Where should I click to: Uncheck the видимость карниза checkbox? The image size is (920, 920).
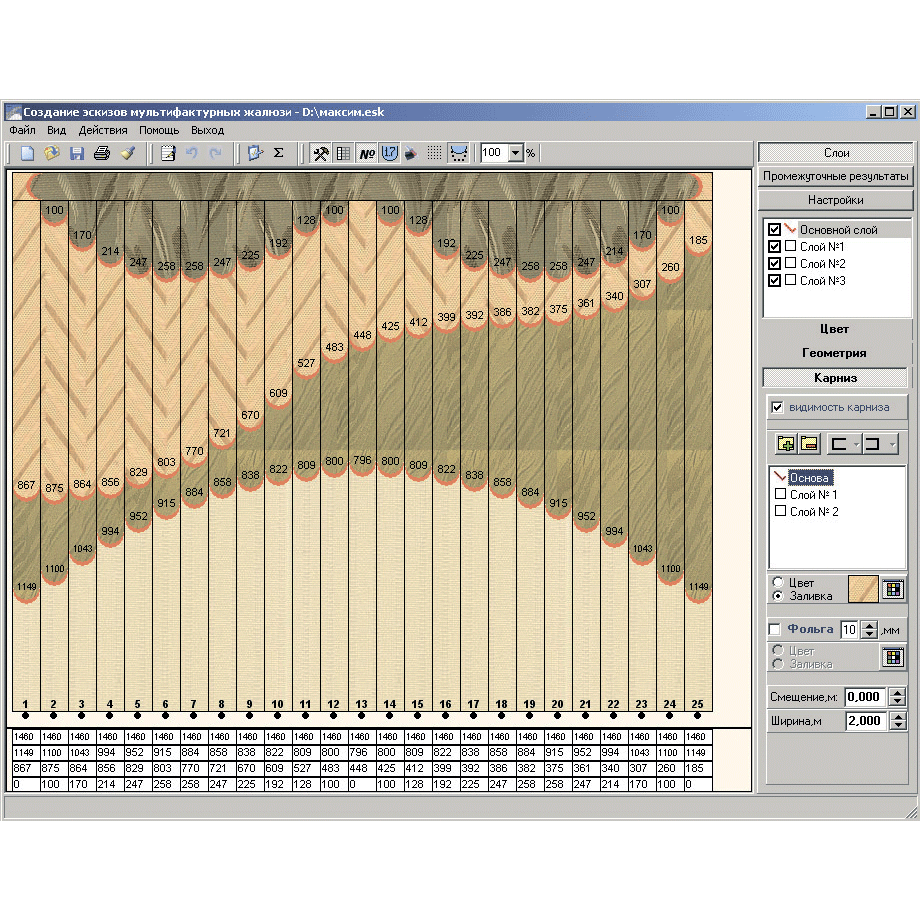[x=777, y=408]
